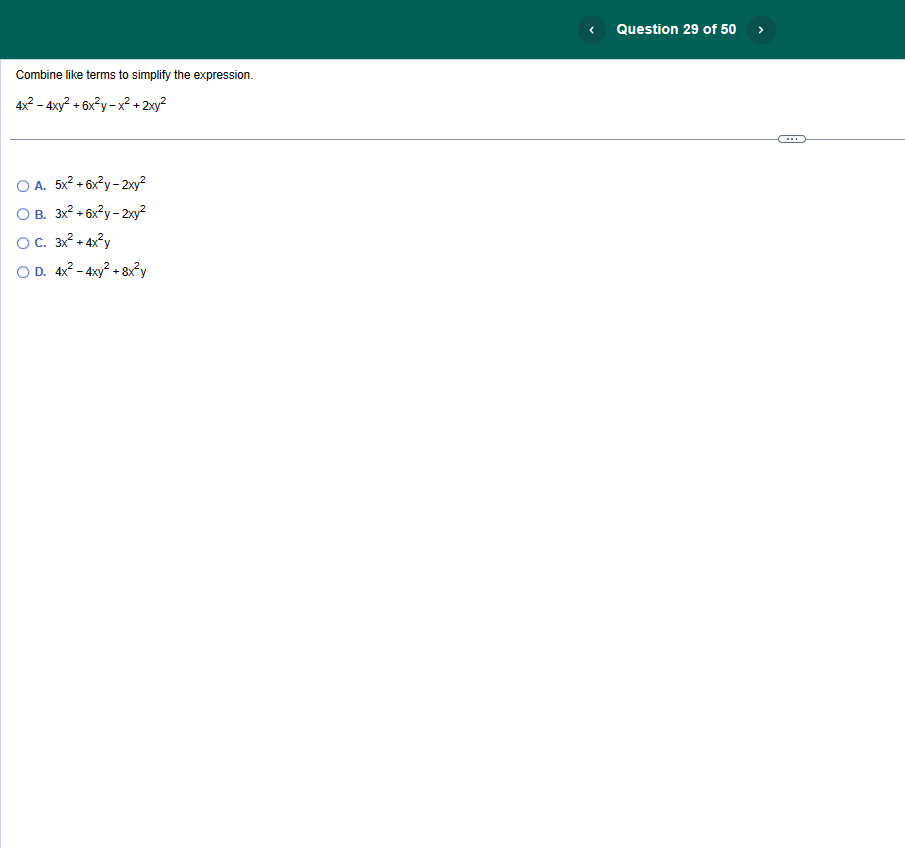Click the Question 29 of 50 header label
The width and height of the screenshot is (905, 848).
click(x=676, y=29)
